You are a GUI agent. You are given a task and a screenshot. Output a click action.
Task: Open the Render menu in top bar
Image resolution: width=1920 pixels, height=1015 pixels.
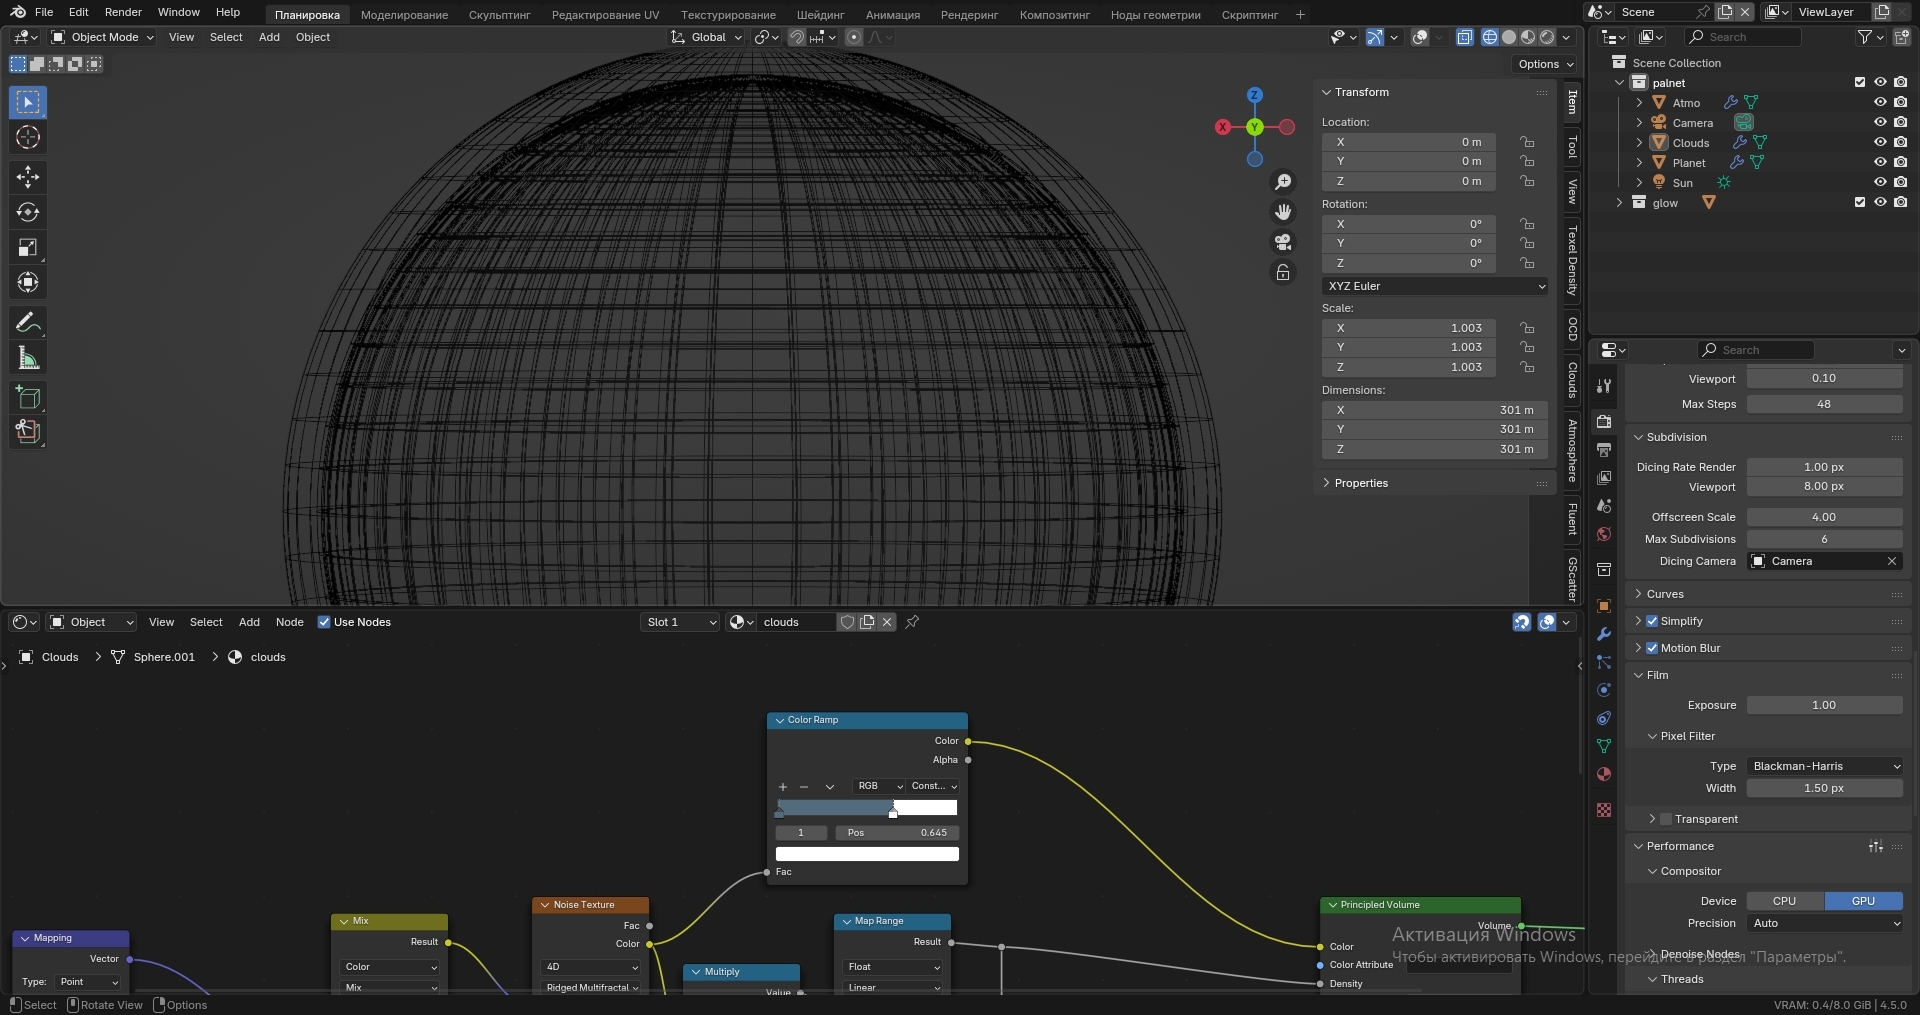coord(123,12)
